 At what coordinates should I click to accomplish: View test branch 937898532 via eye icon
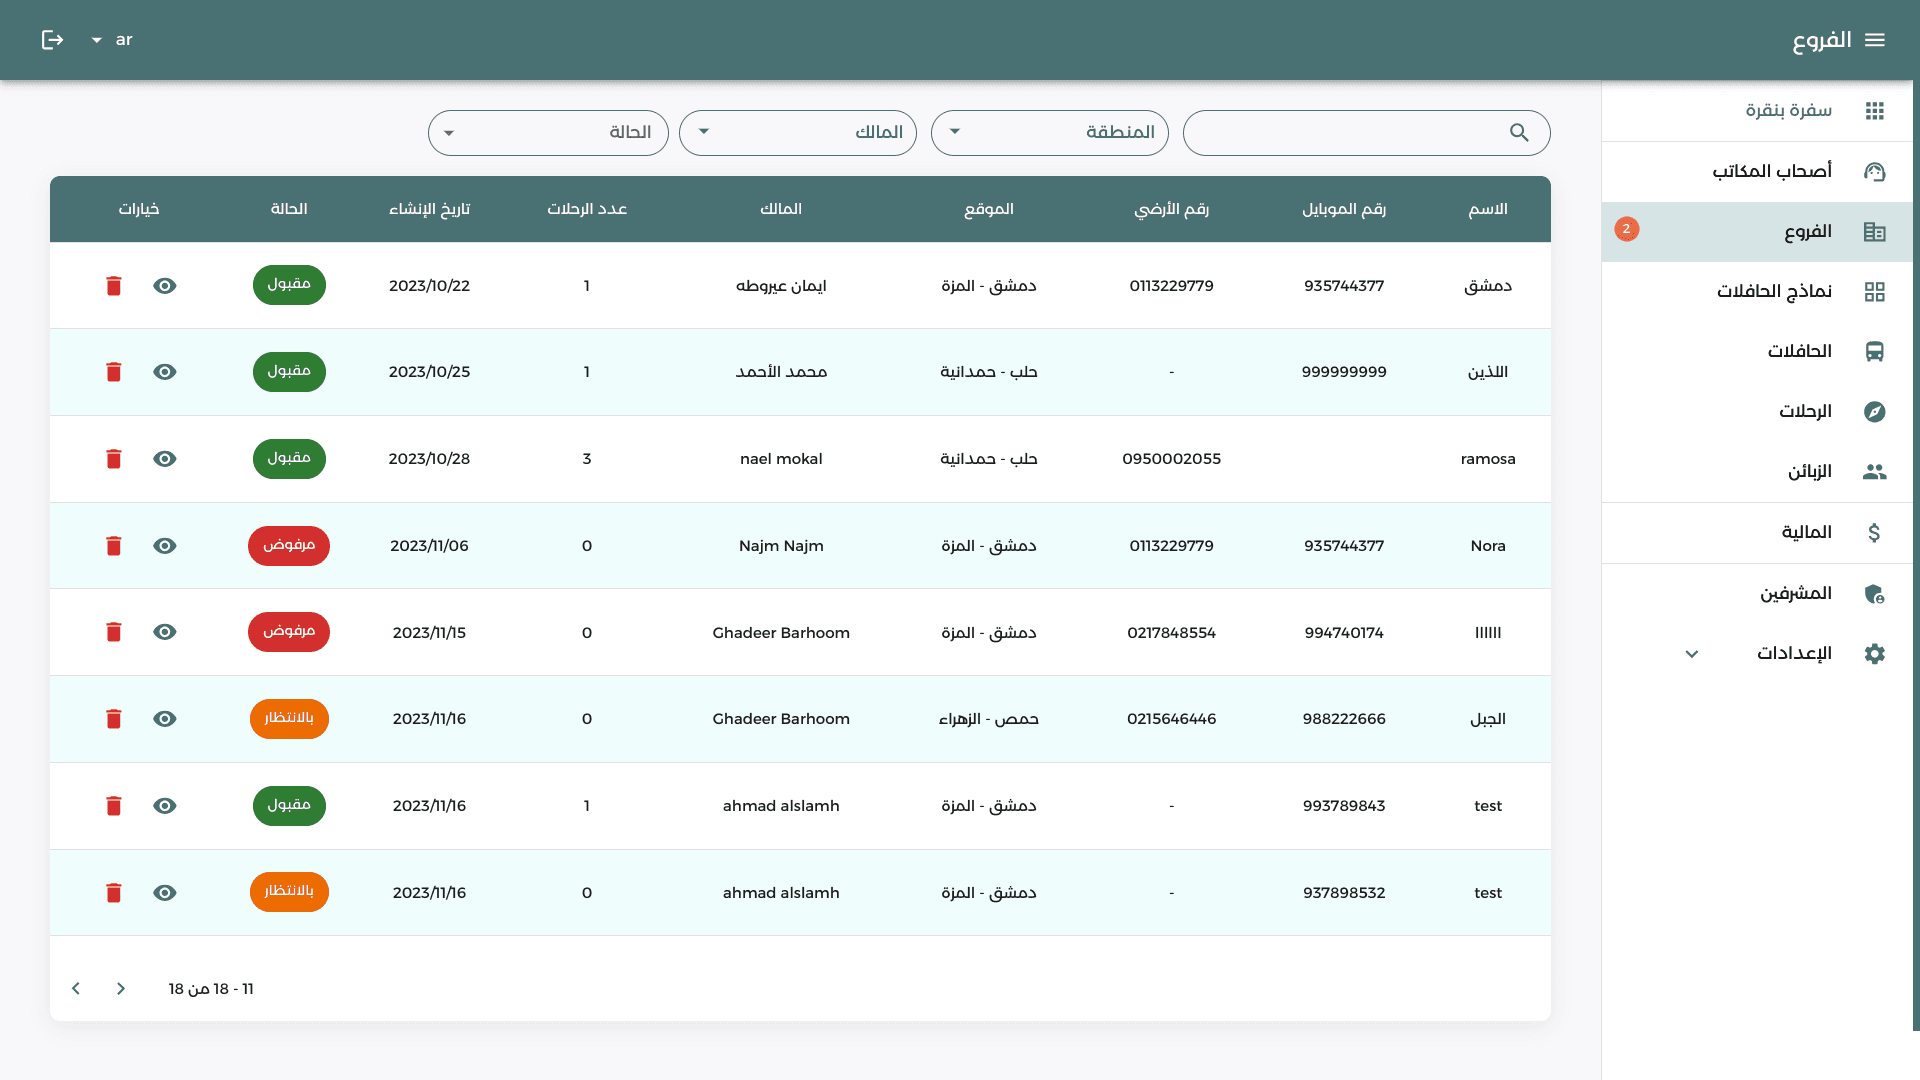(165, 893)
